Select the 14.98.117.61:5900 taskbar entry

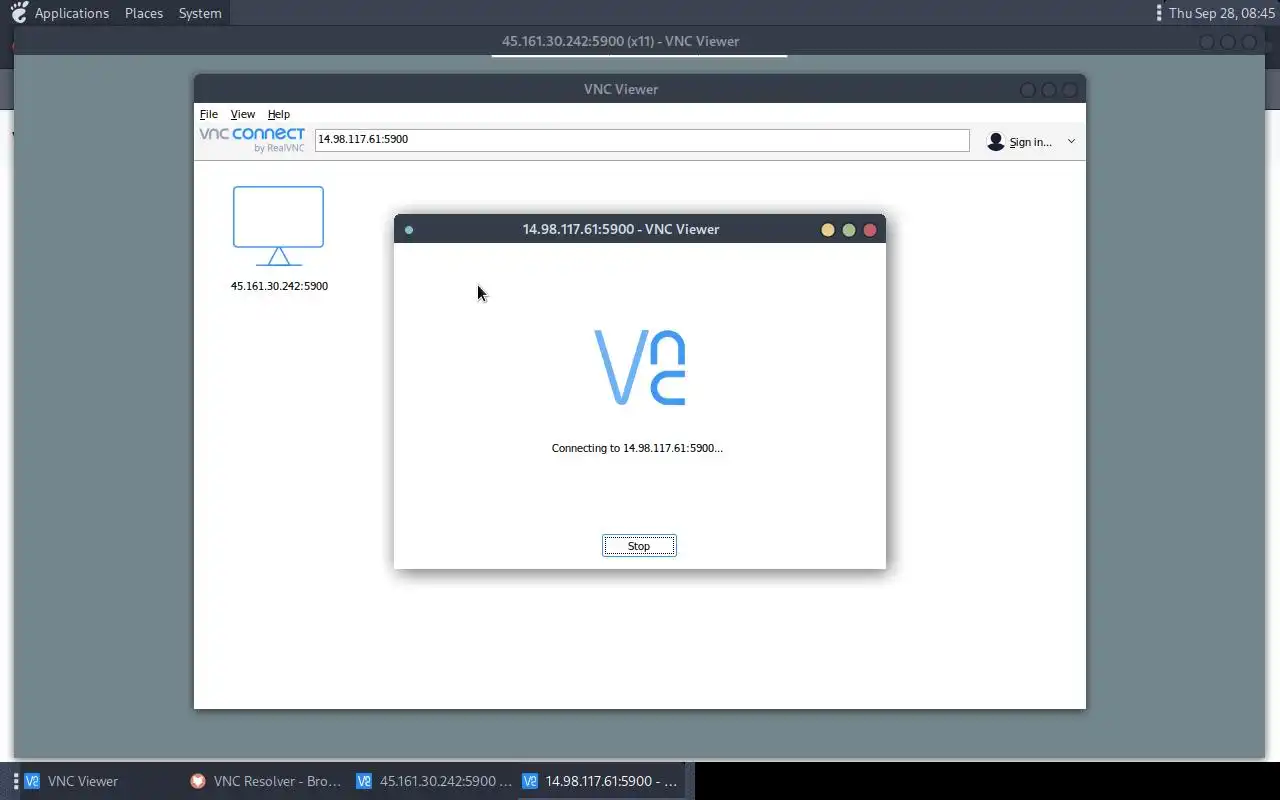pos(601,781)
